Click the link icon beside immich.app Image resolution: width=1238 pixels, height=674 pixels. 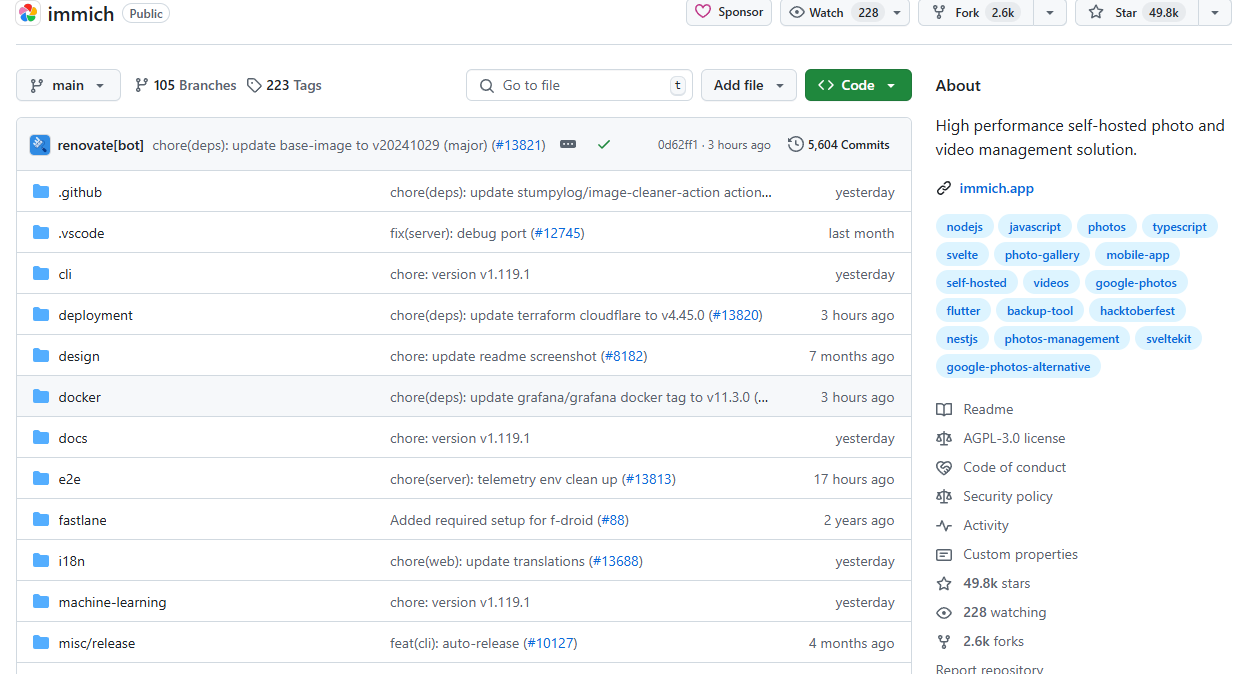pyautogui.click(x=943, y=189)
